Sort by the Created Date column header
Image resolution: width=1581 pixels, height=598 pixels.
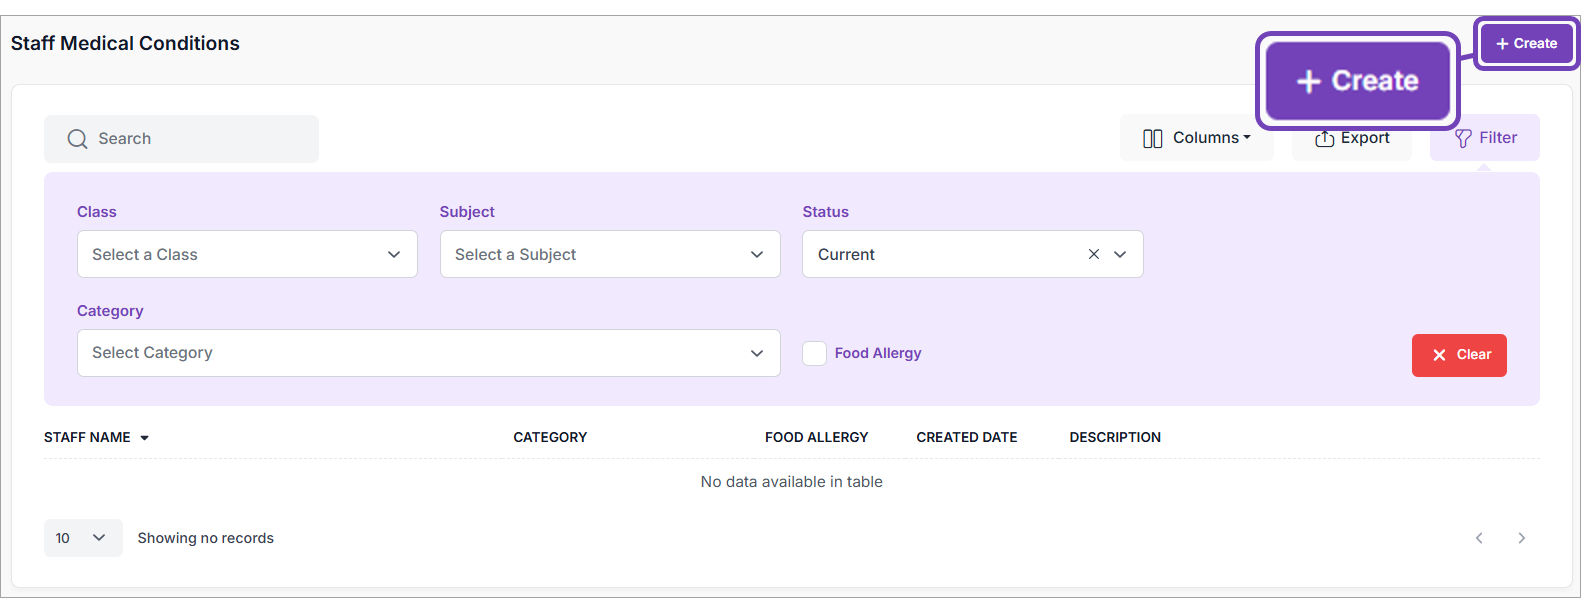(966, 437)
